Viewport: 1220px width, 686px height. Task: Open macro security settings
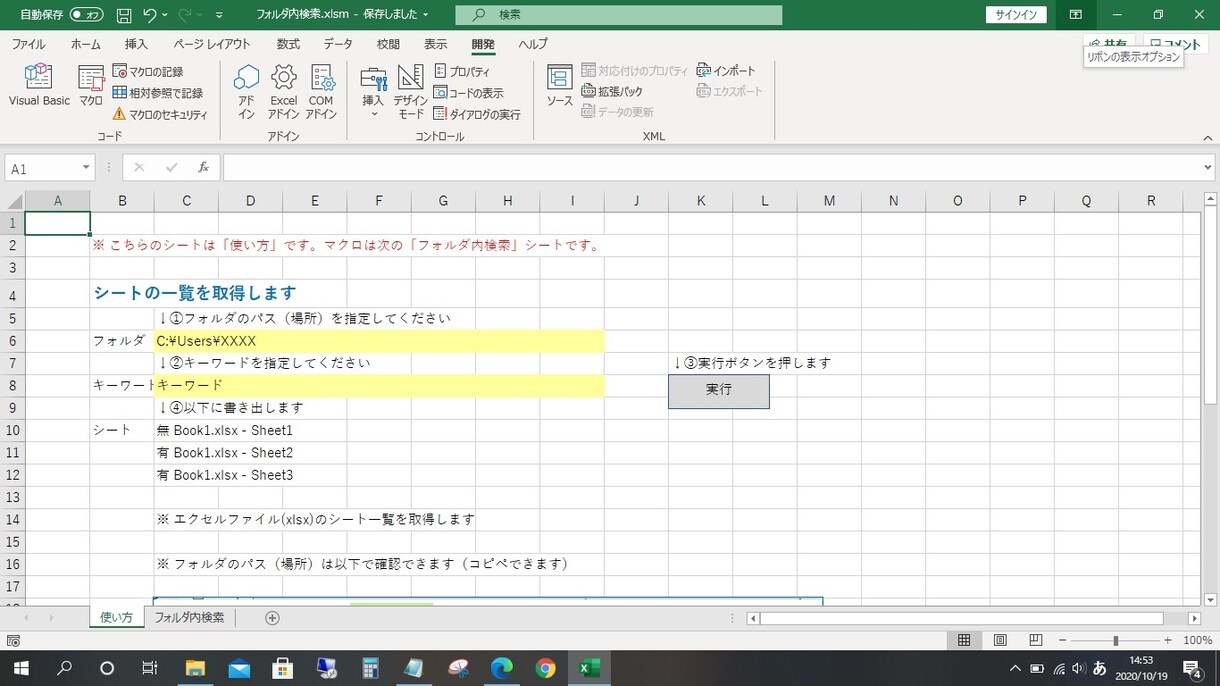(x=160, y=114)
